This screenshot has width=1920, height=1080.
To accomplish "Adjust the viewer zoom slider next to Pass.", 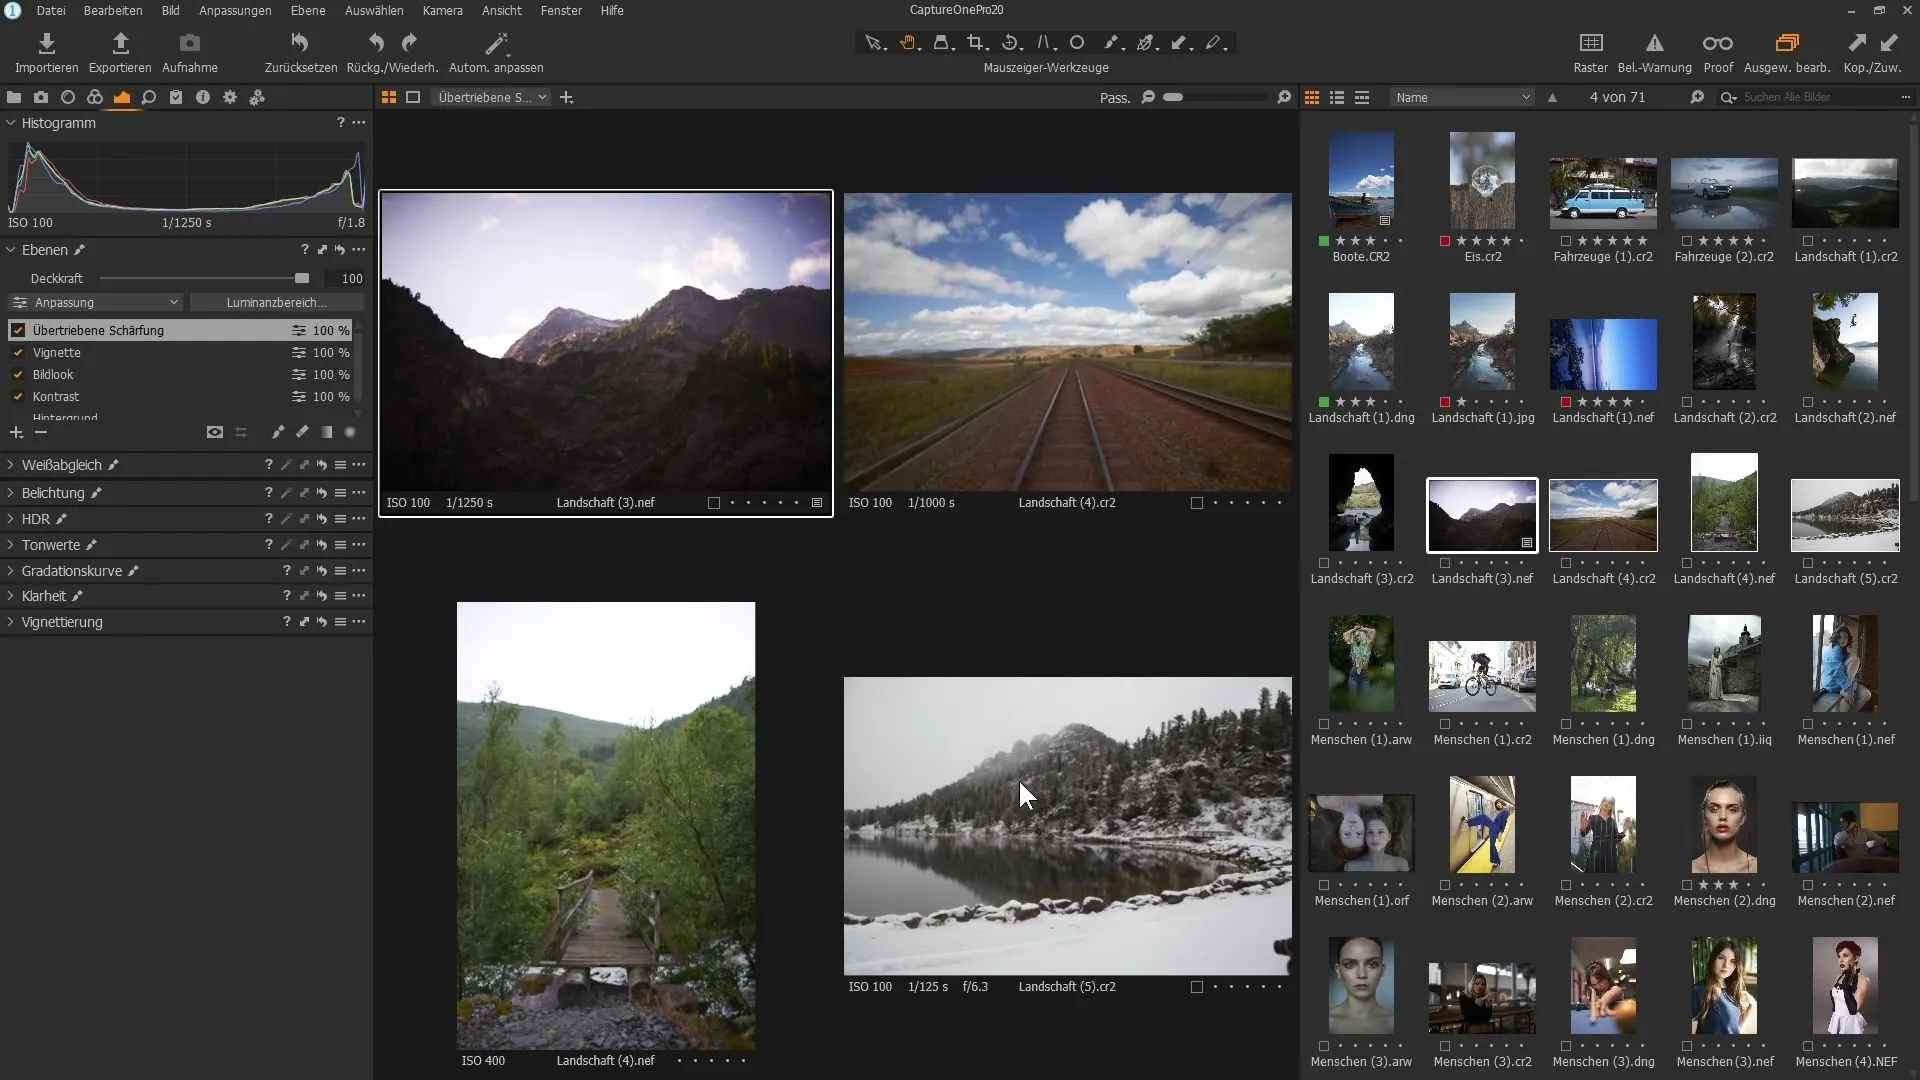I will pyautogui.click(x=1216, y=97).
